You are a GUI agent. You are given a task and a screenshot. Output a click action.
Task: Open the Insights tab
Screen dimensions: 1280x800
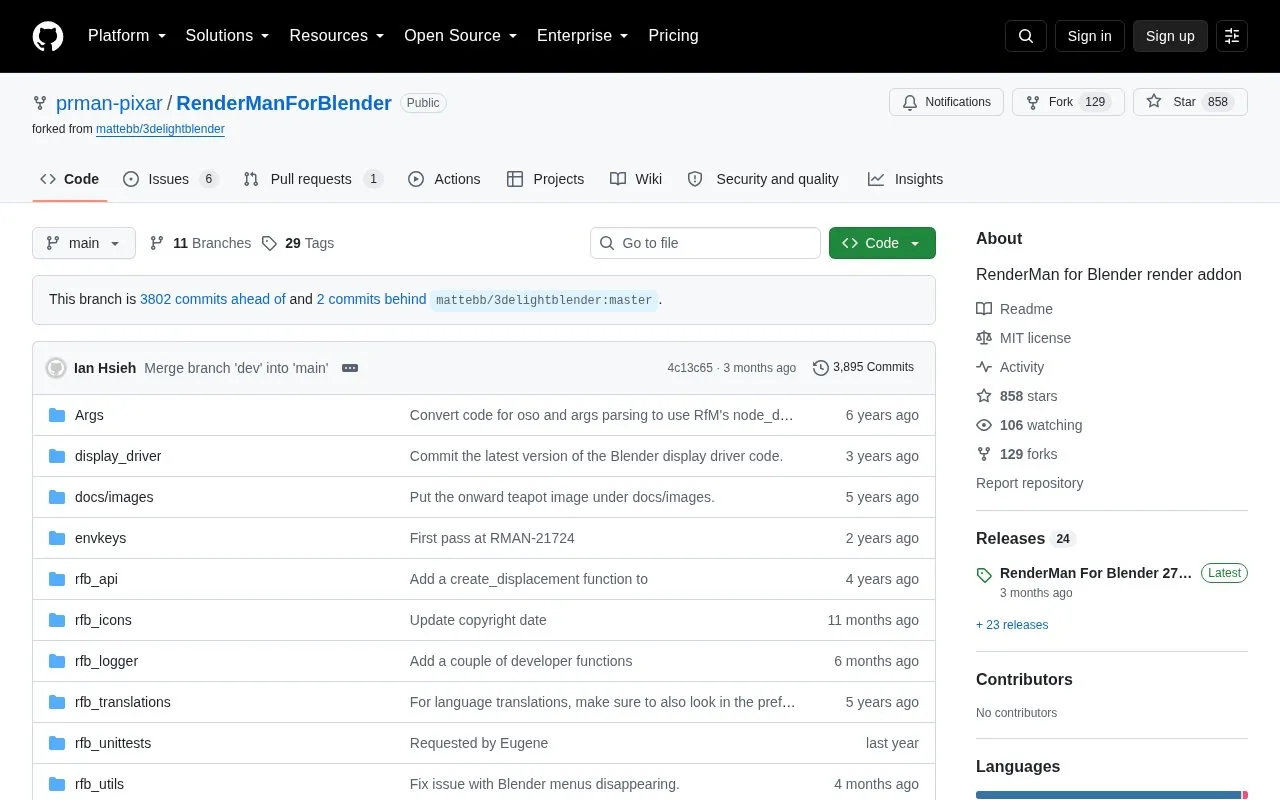pyautogui.click(x=905, y=179)
